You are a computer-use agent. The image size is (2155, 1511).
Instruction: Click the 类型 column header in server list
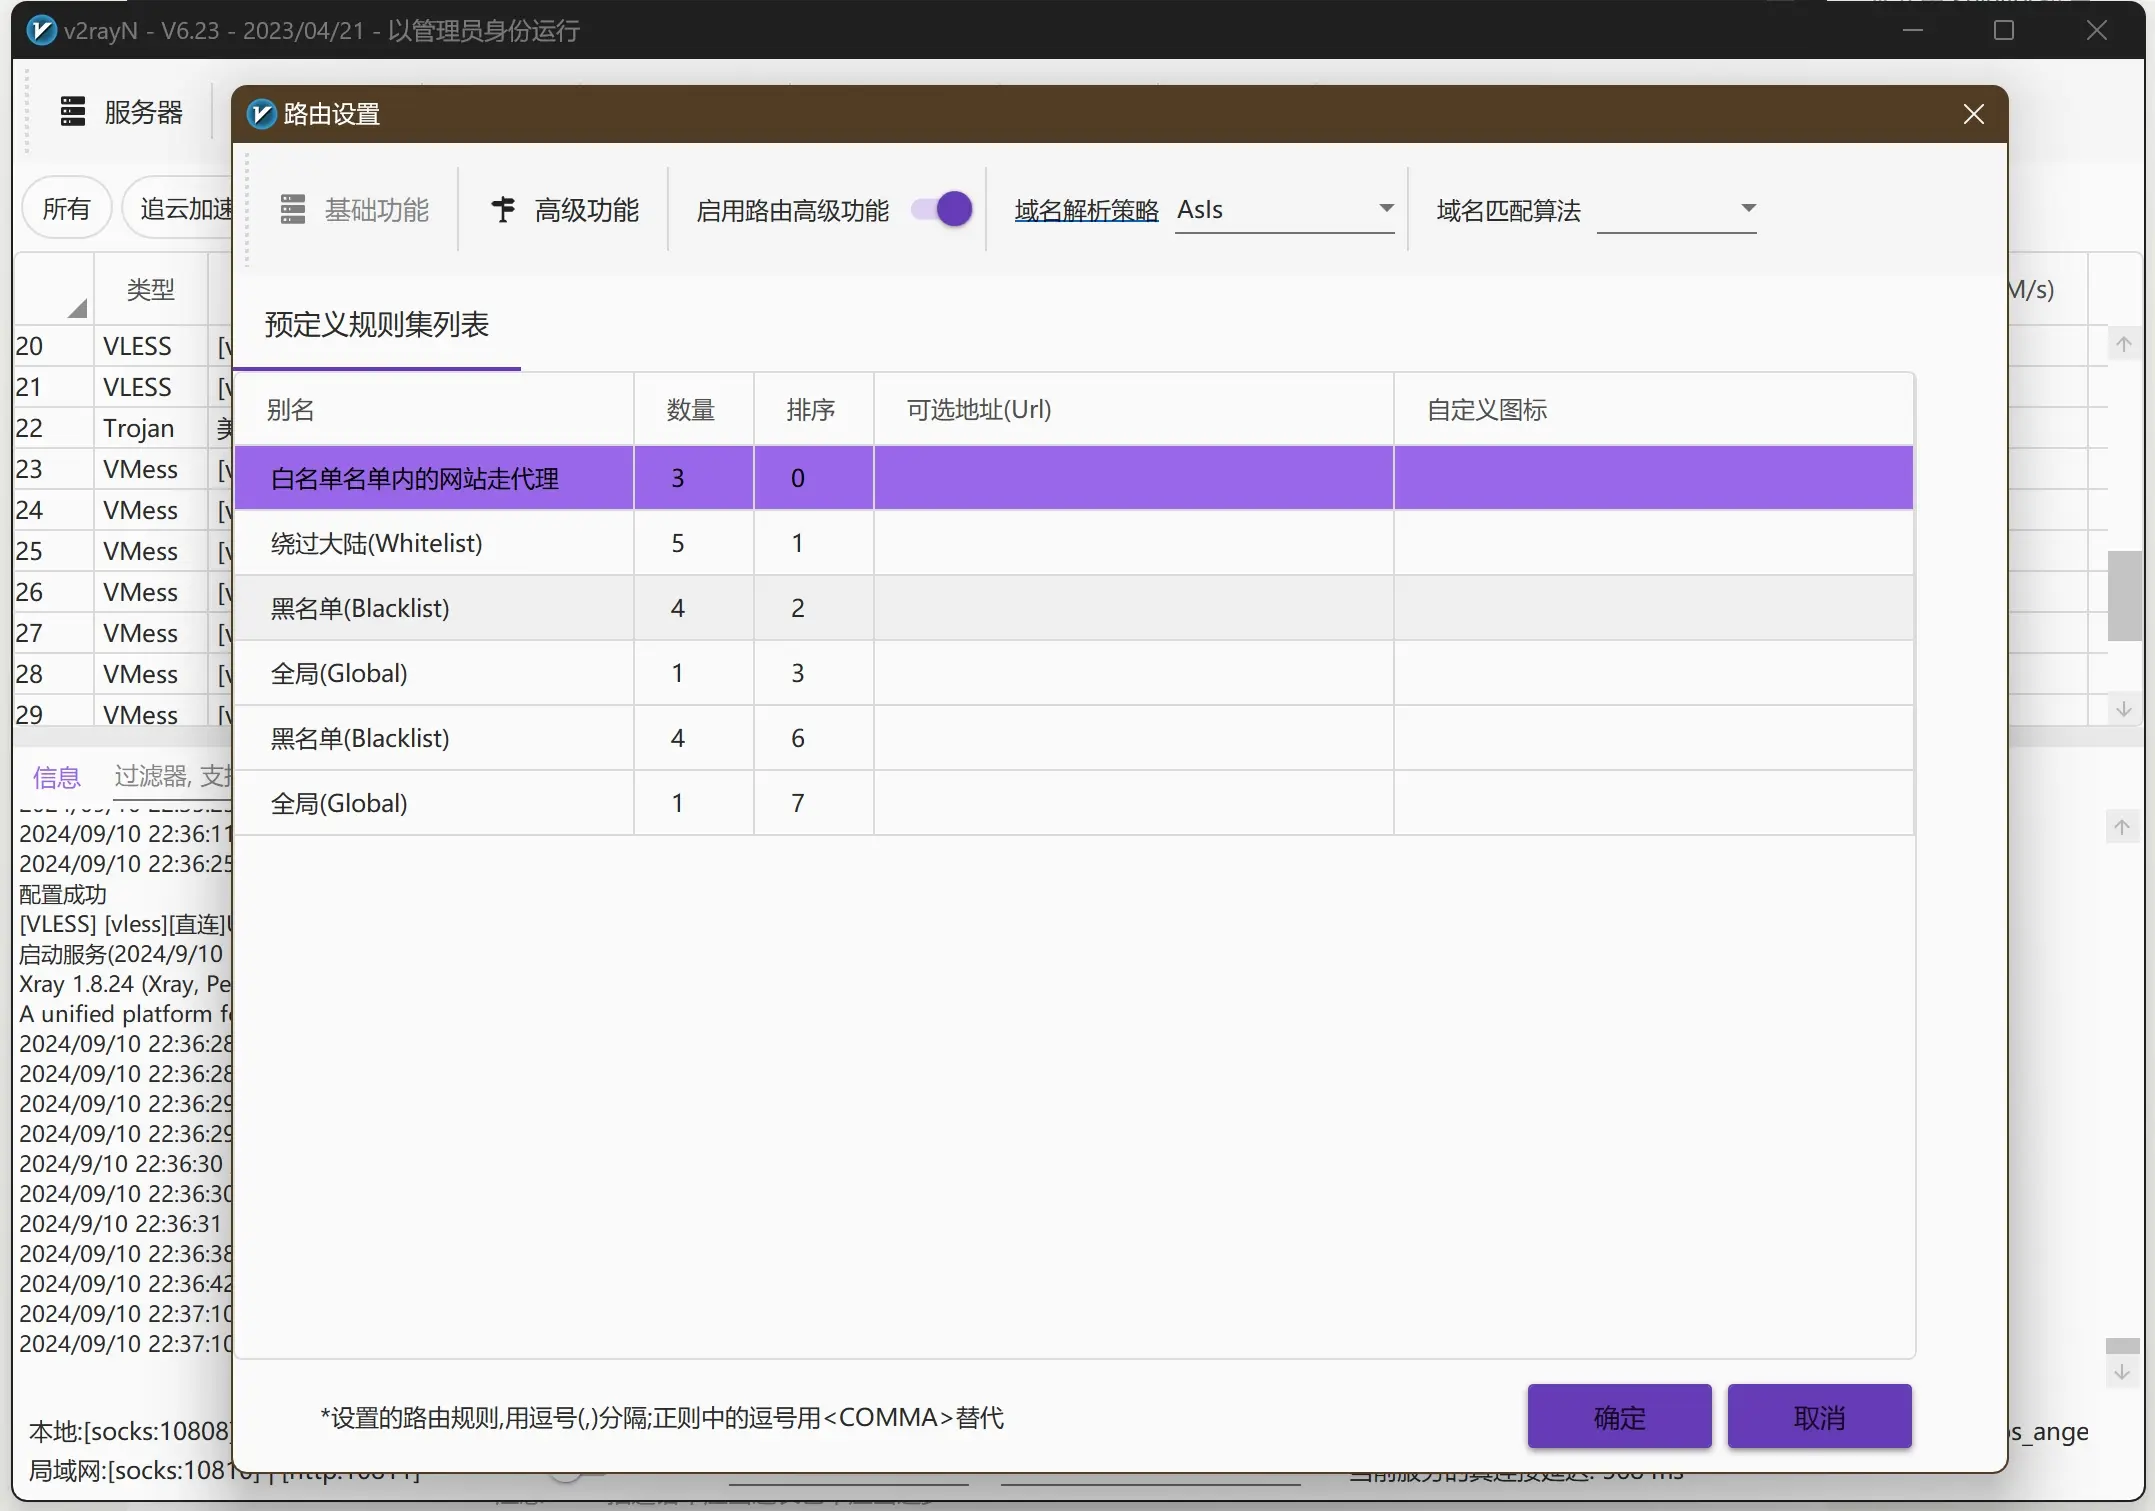150,290
